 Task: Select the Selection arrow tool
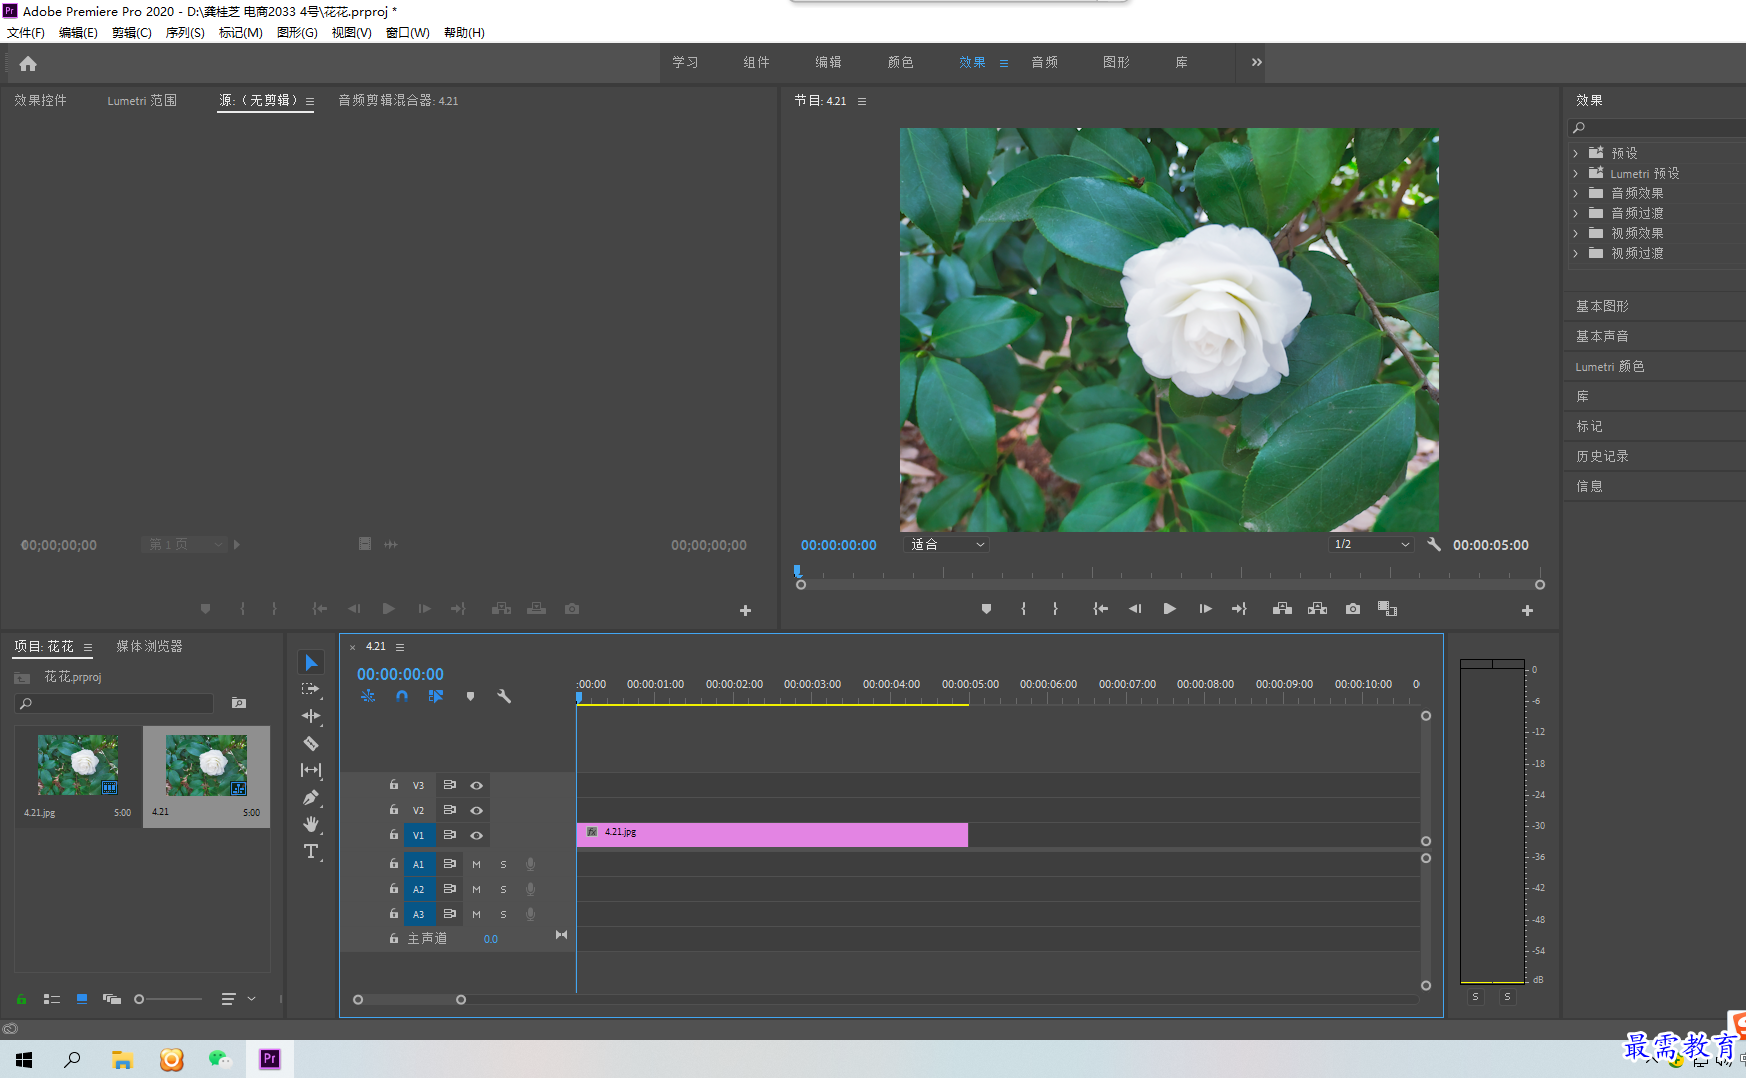tap(311, 663)
